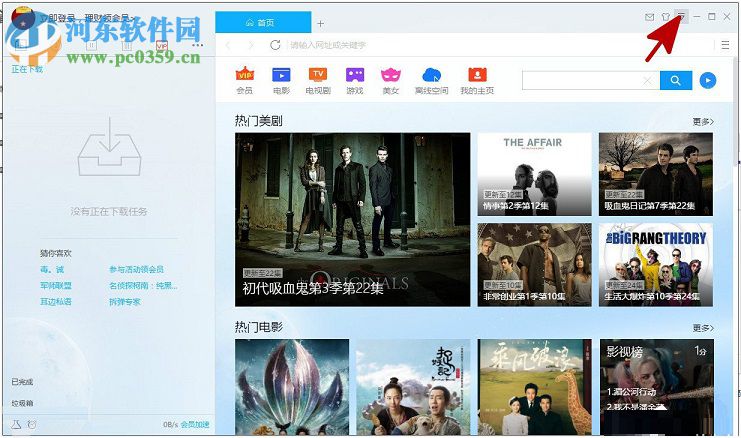Viewport: 741px width, 438px height.
Task: Open 拆弹专家 recommendation link
Action: pyautogui.click(x=125, y=301)
